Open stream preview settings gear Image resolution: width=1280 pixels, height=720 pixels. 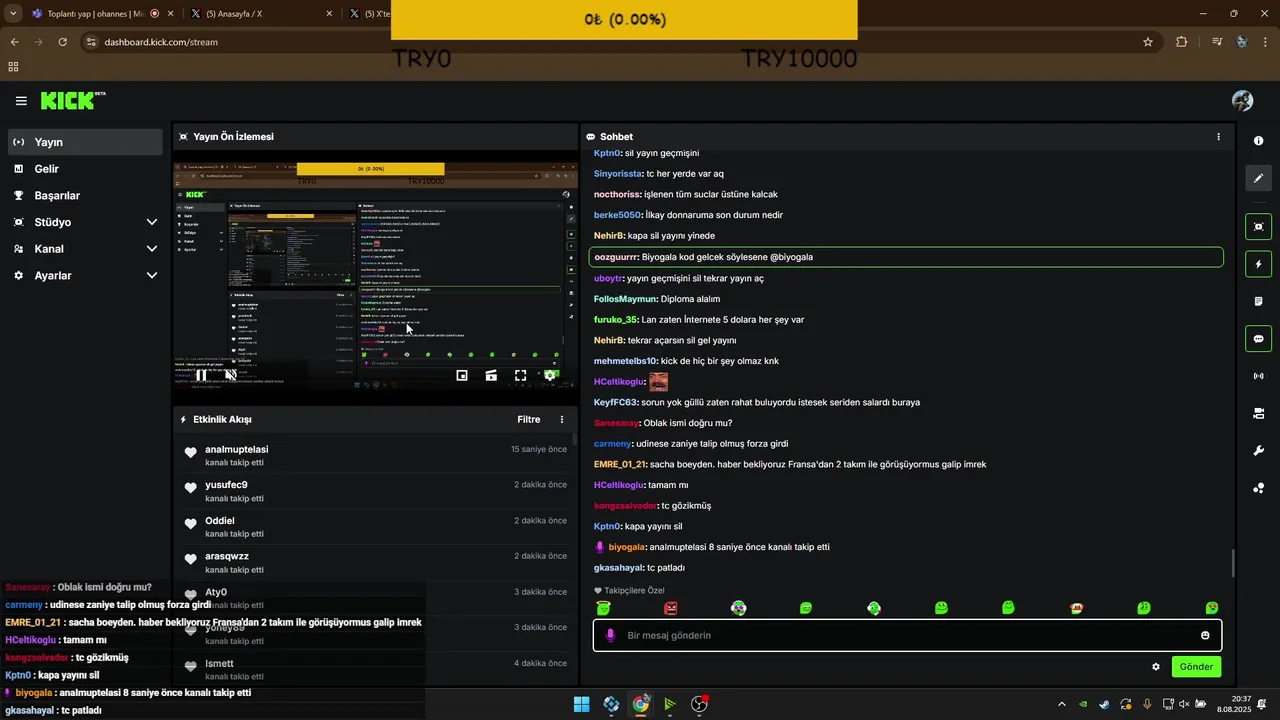coord(549,376)
